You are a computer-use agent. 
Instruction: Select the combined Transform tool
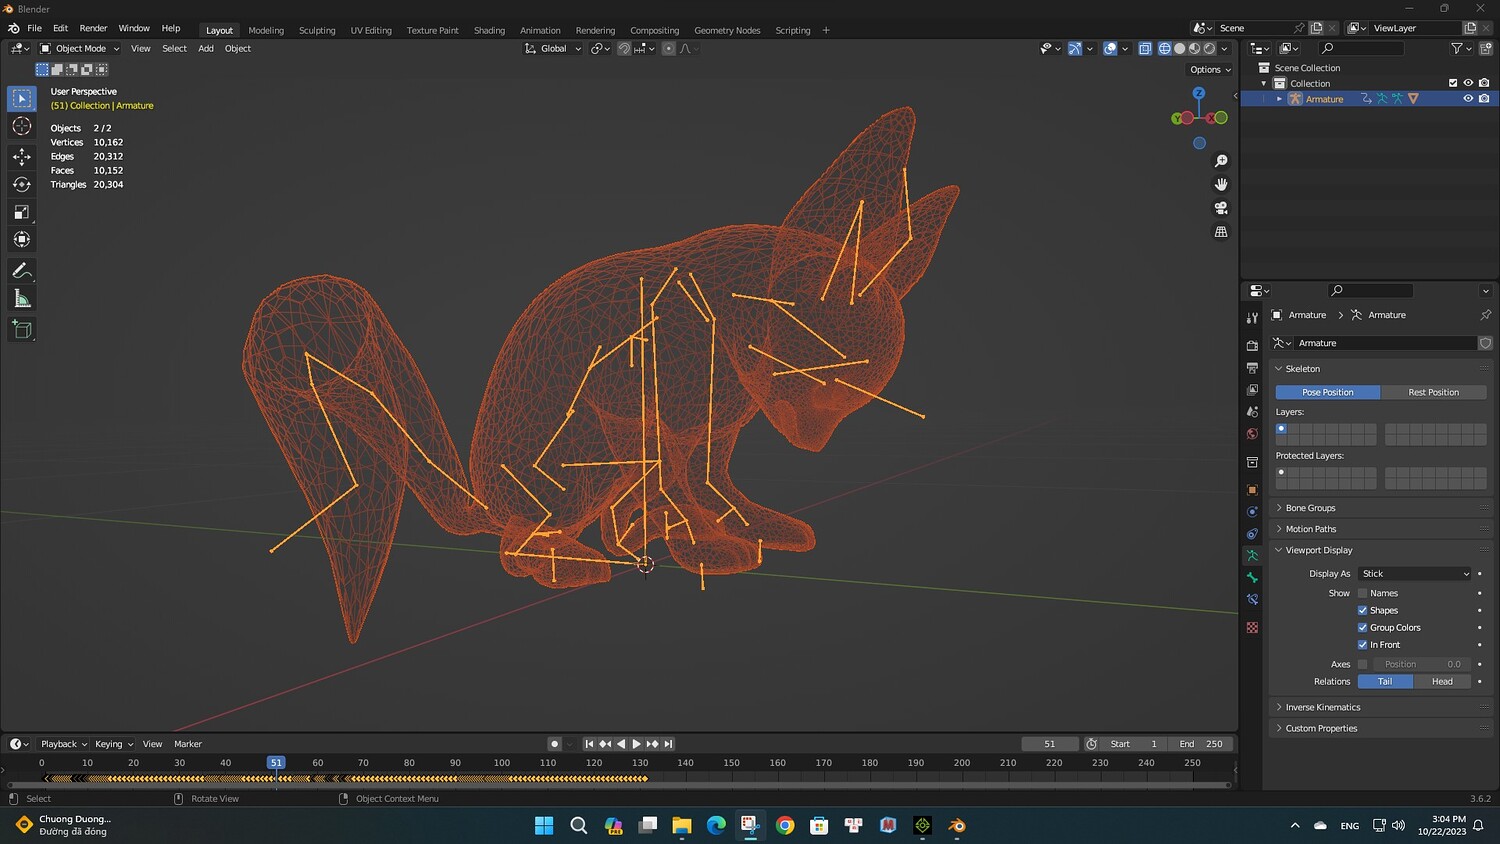coord(22,239)
